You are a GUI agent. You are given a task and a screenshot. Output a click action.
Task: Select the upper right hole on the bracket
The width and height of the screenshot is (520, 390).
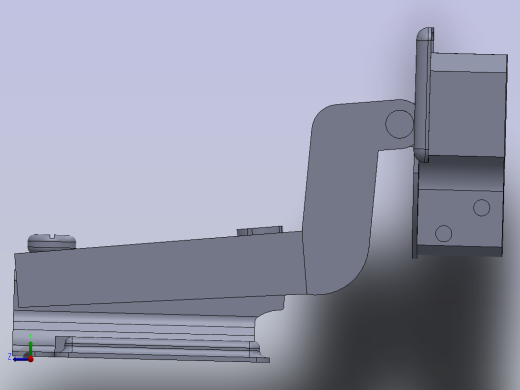coord(481,208)
